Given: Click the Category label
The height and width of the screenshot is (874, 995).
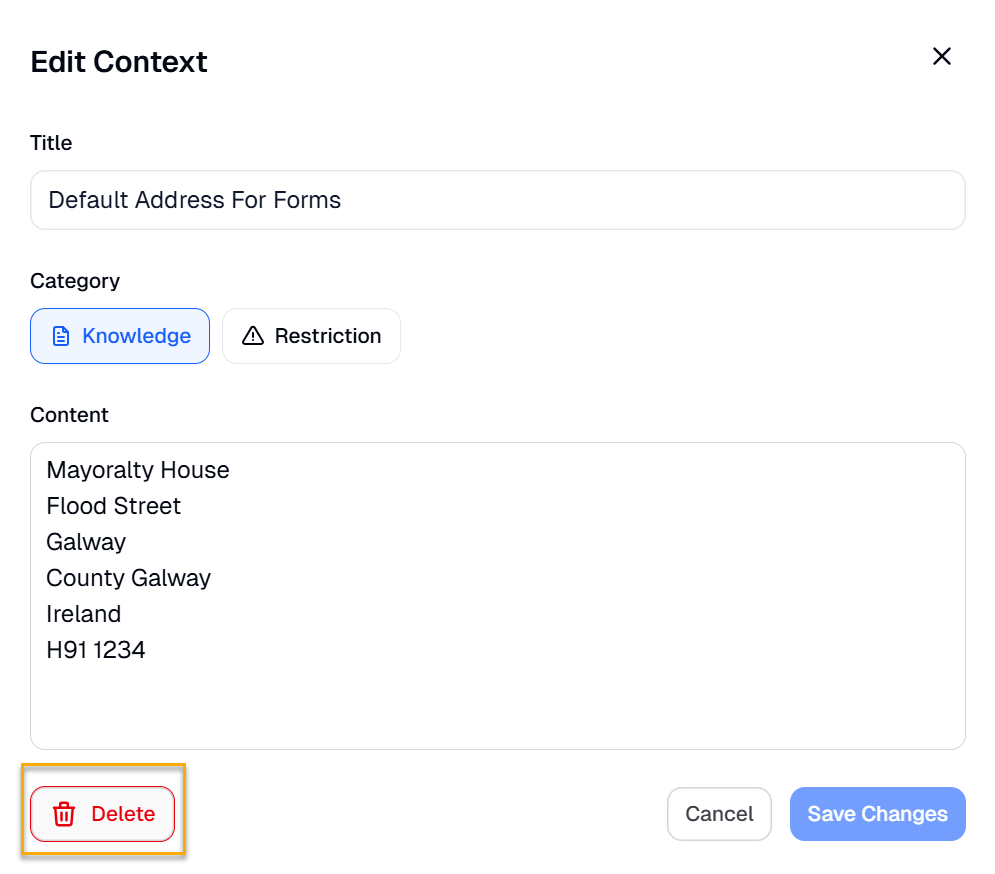Looking at the screenshot, I should pyautogui.click(x=75, y=281).
